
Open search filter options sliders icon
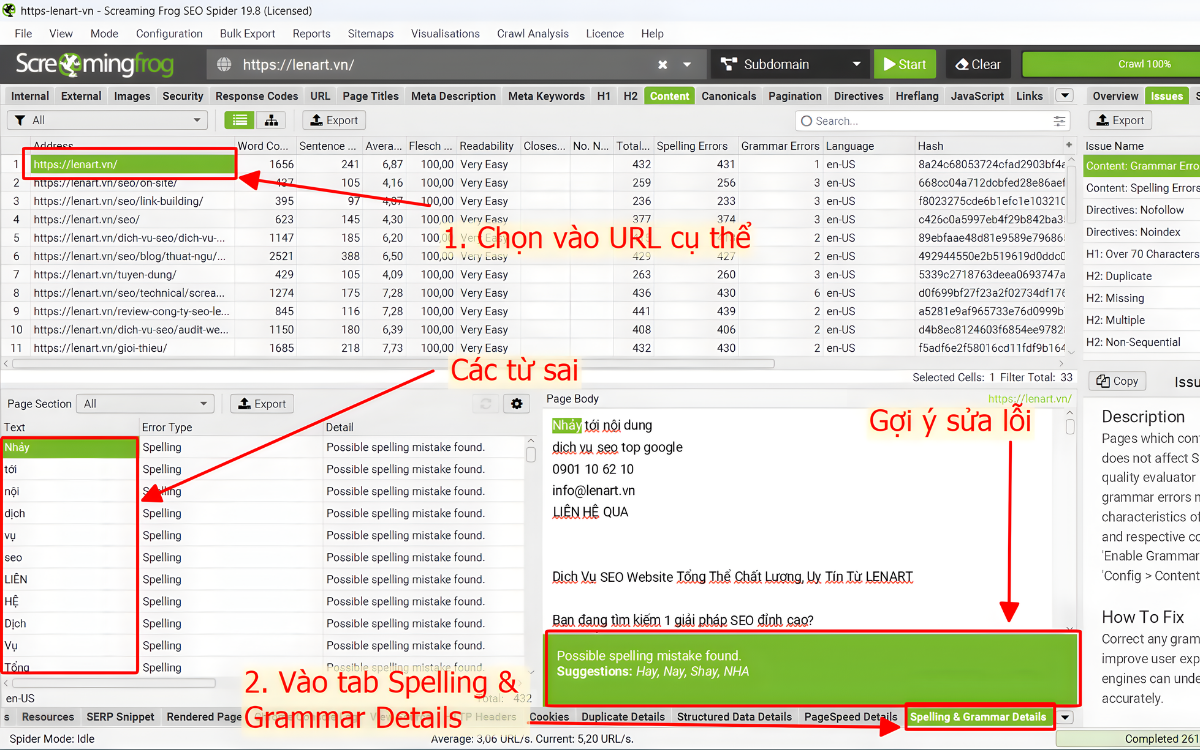[1059, 121]
